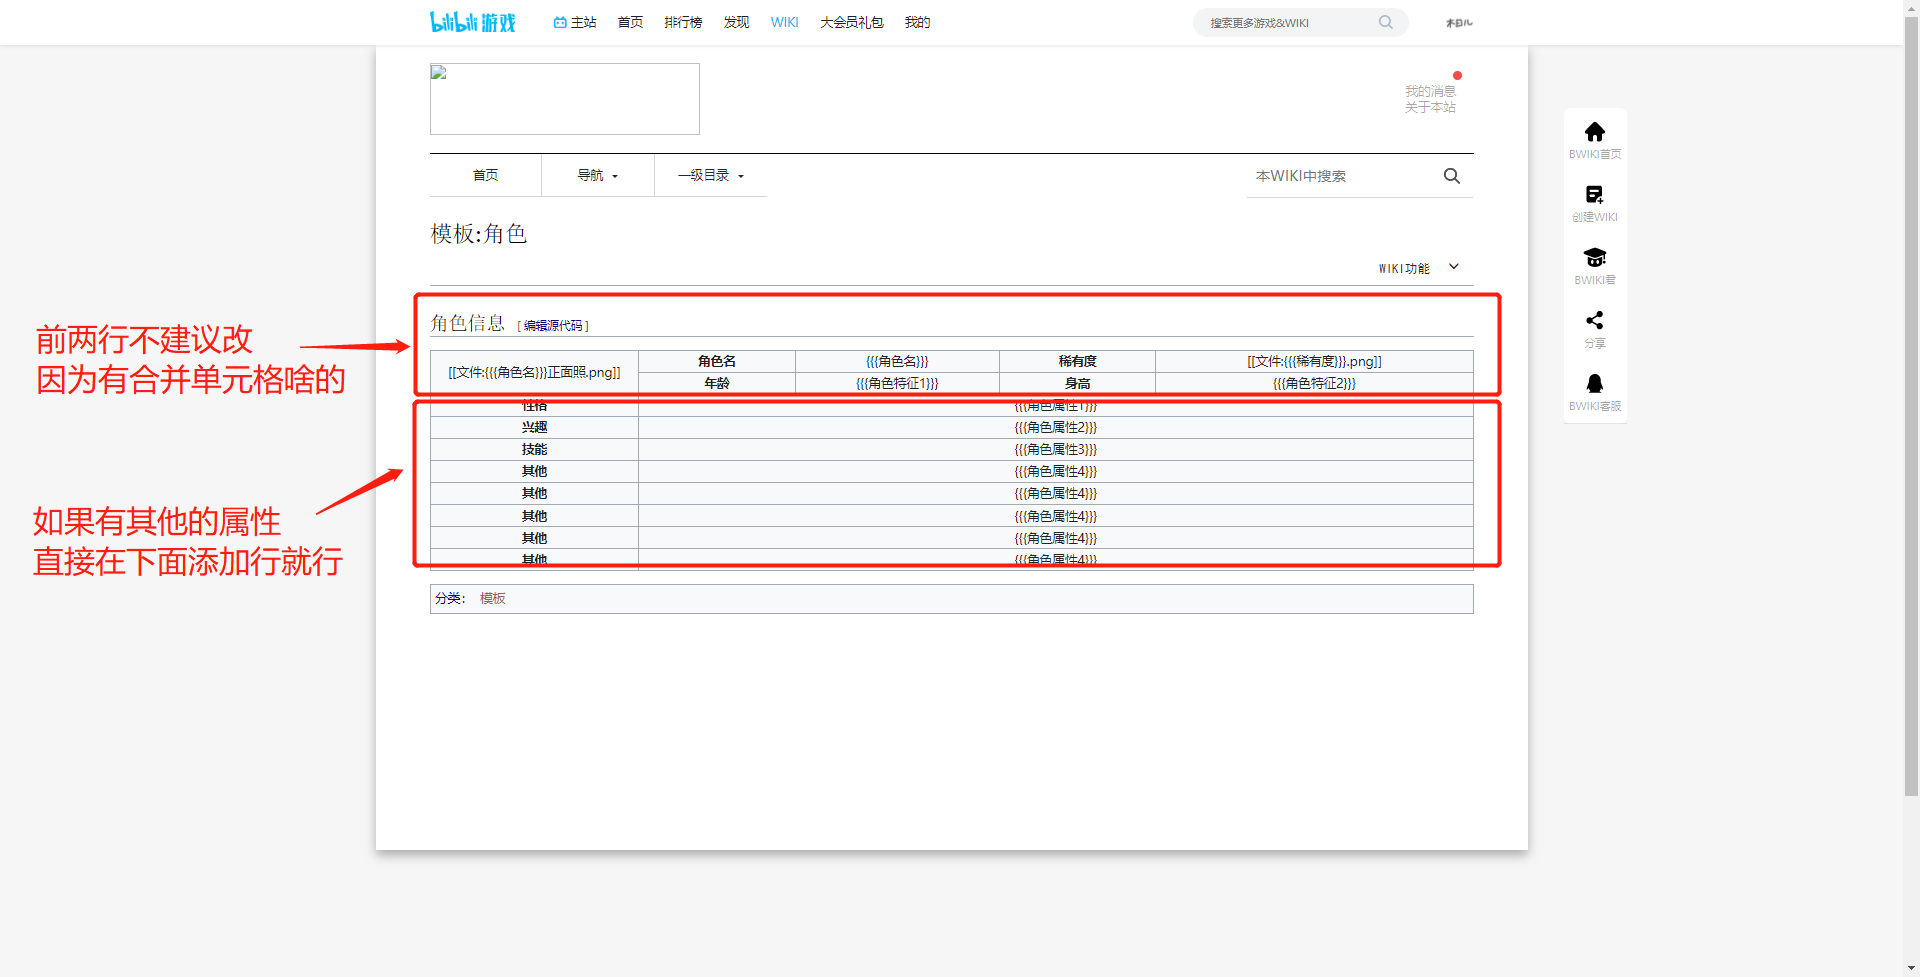This screenshot has height=977, width=1920.
Task: Click the 角色名 header cell
Action: pyautogui.click(x=717, y=361)
